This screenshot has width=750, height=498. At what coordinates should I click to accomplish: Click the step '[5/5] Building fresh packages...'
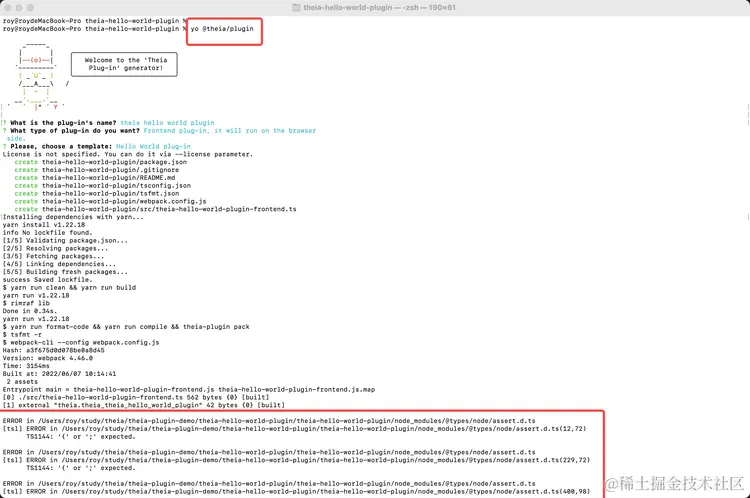click(x=65, y=272)
